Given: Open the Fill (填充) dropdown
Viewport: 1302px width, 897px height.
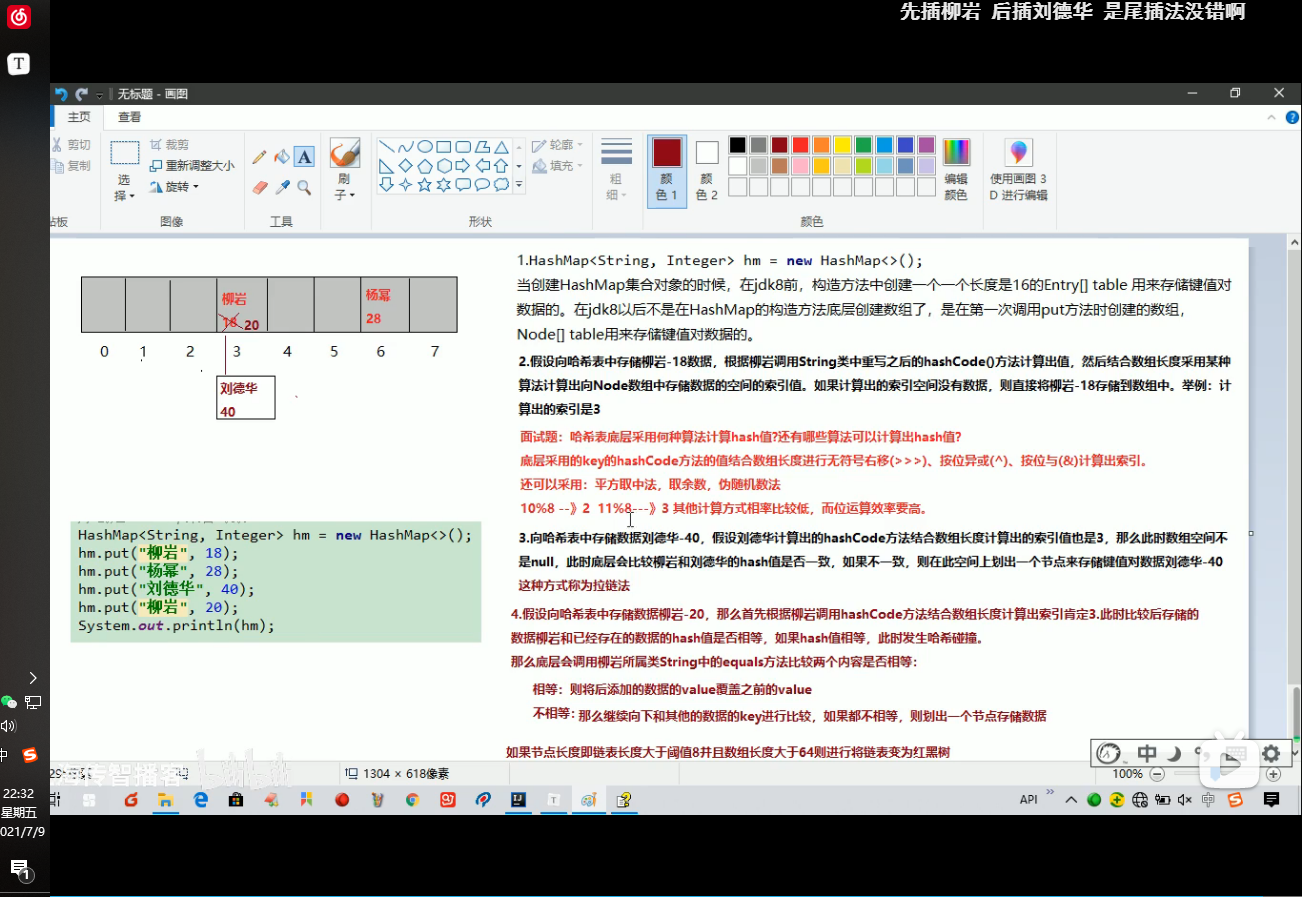Looking at the screenshot, I should pyautogui.click(x=555, y=166).
